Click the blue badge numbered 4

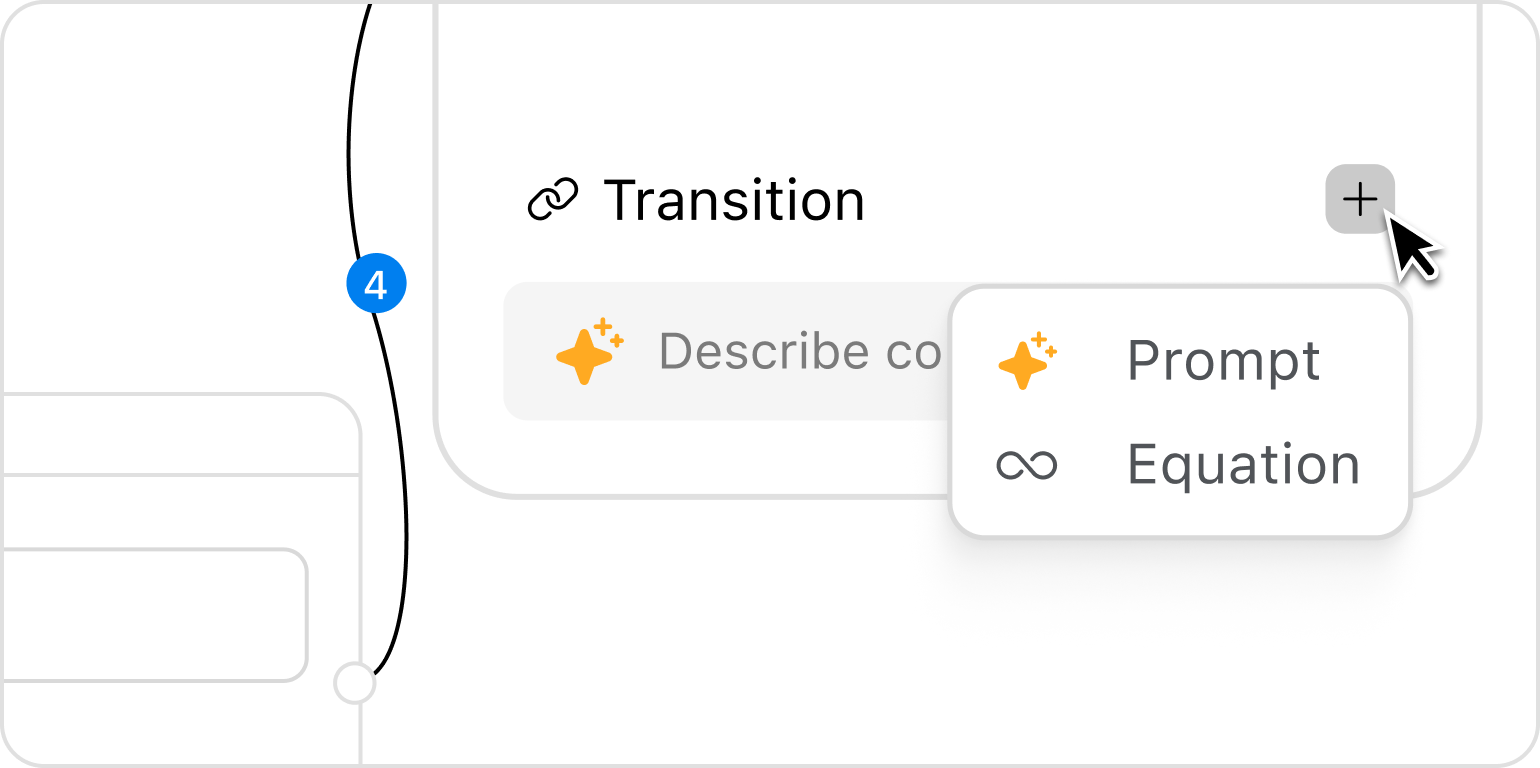[376, 285]
